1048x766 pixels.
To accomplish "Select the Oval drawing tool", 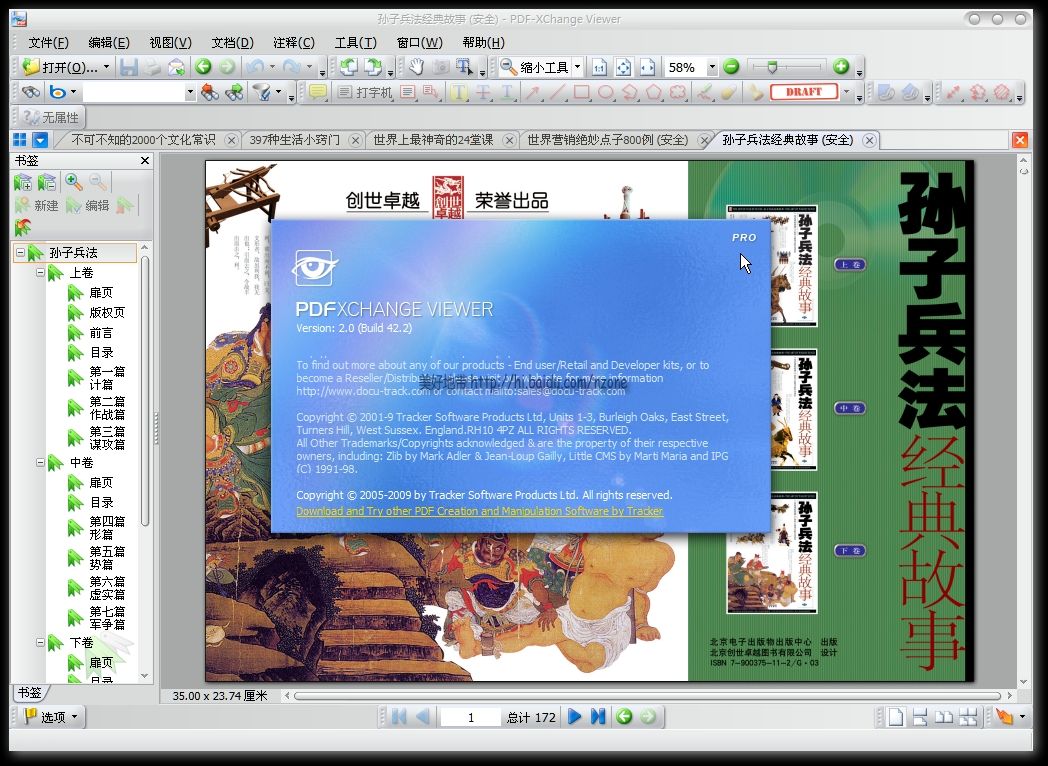I will pos(606,92).
